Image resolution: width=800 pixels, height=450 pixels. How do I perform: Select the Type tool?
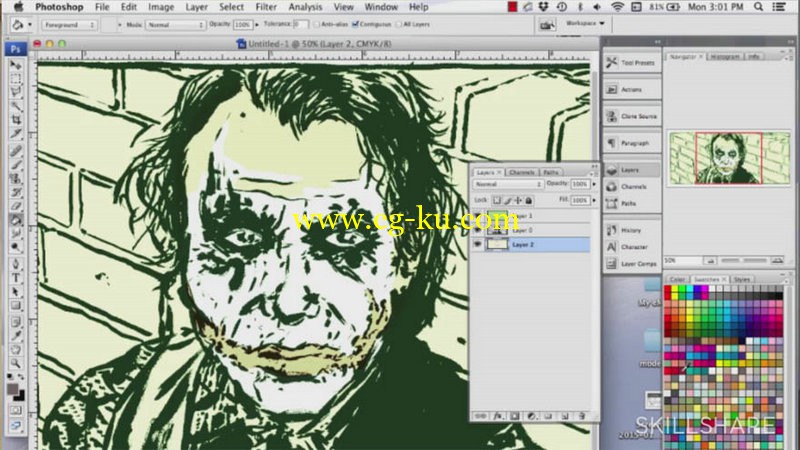[16, 278]
